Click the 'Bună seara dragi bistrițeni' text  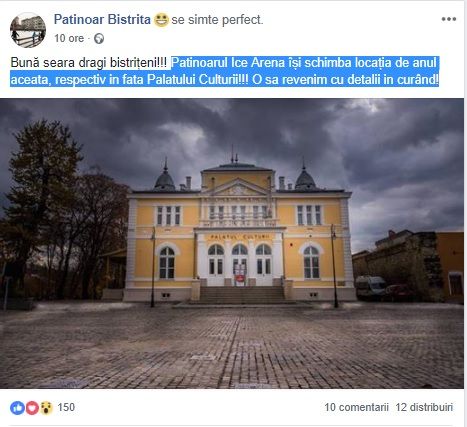[x=89, y=63]
